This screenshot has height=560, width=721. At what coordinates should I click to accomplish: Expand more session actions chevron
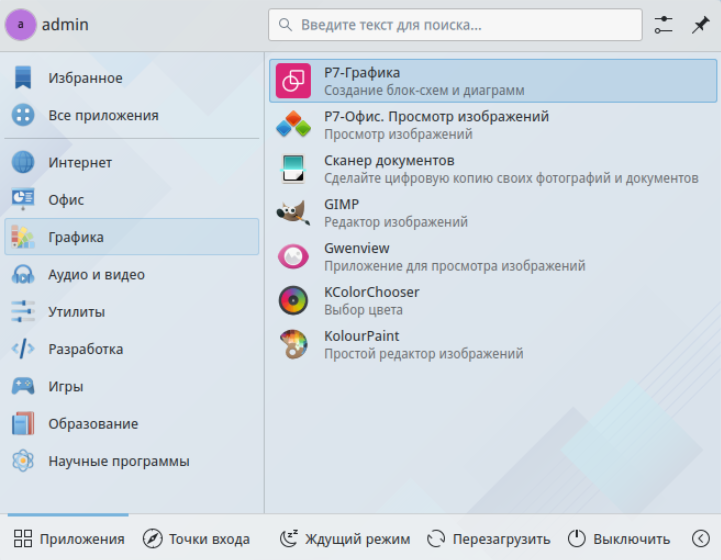(x=701, y=538)
